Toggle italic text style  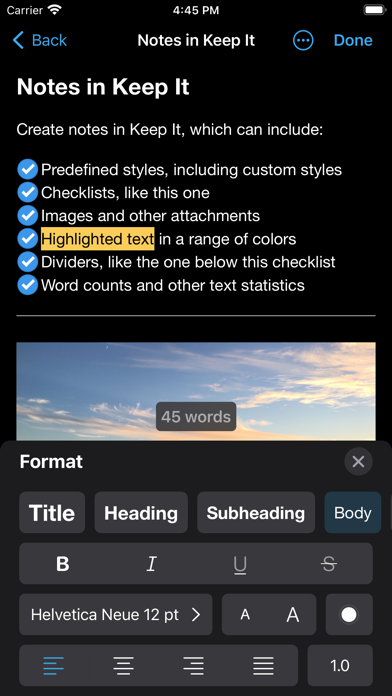[151, 564]
